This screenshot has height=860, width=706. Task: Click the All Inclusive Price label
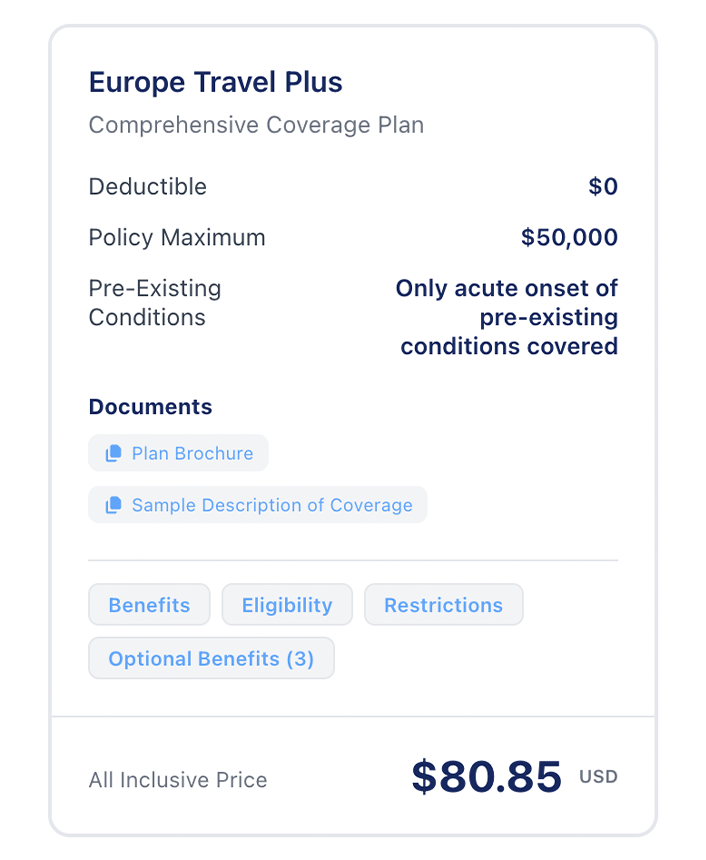(x=178, y=780)
